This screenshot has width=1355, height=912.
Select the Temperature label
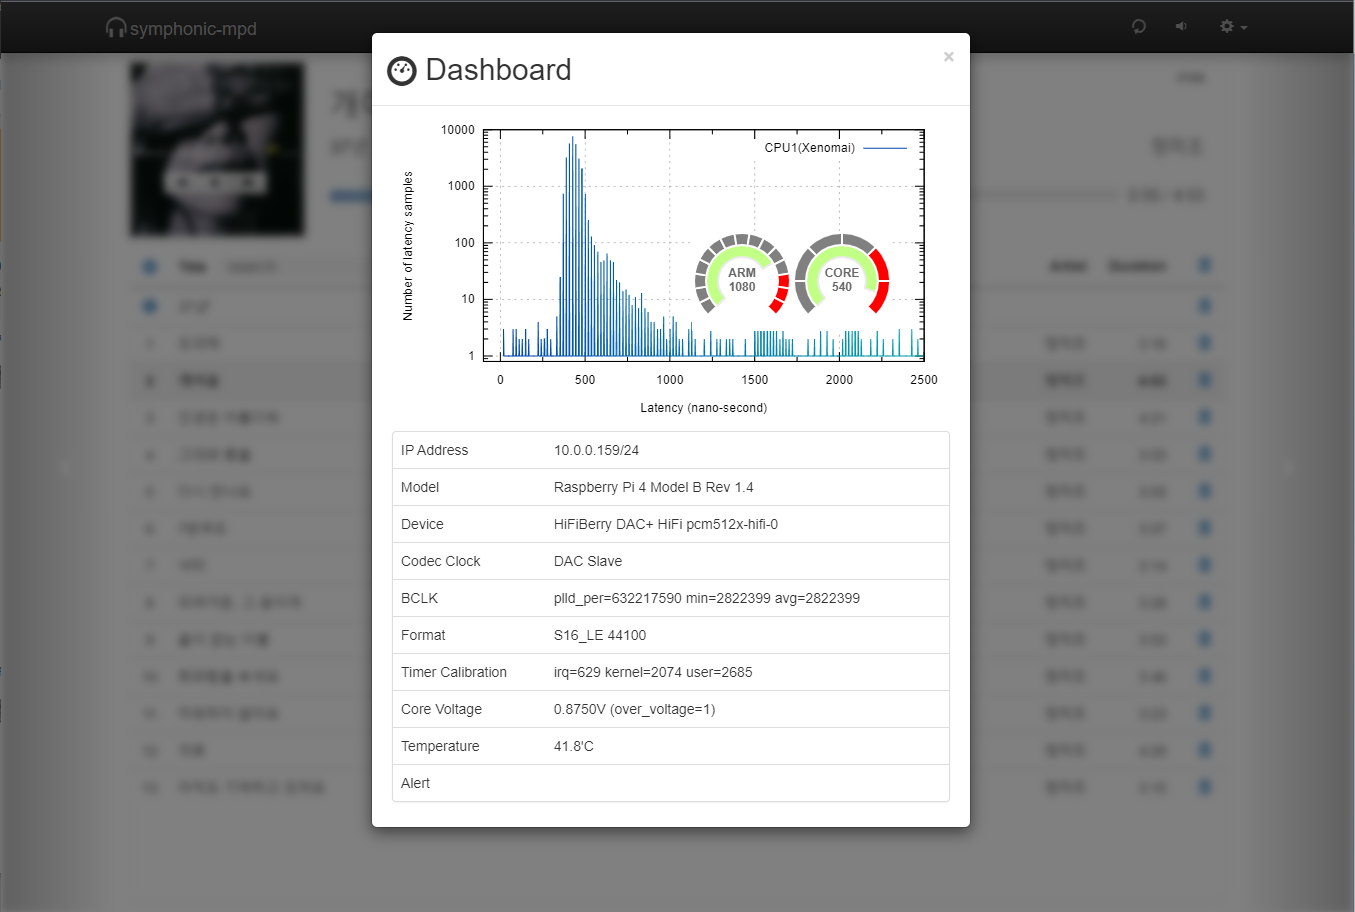tap(440, 746)
